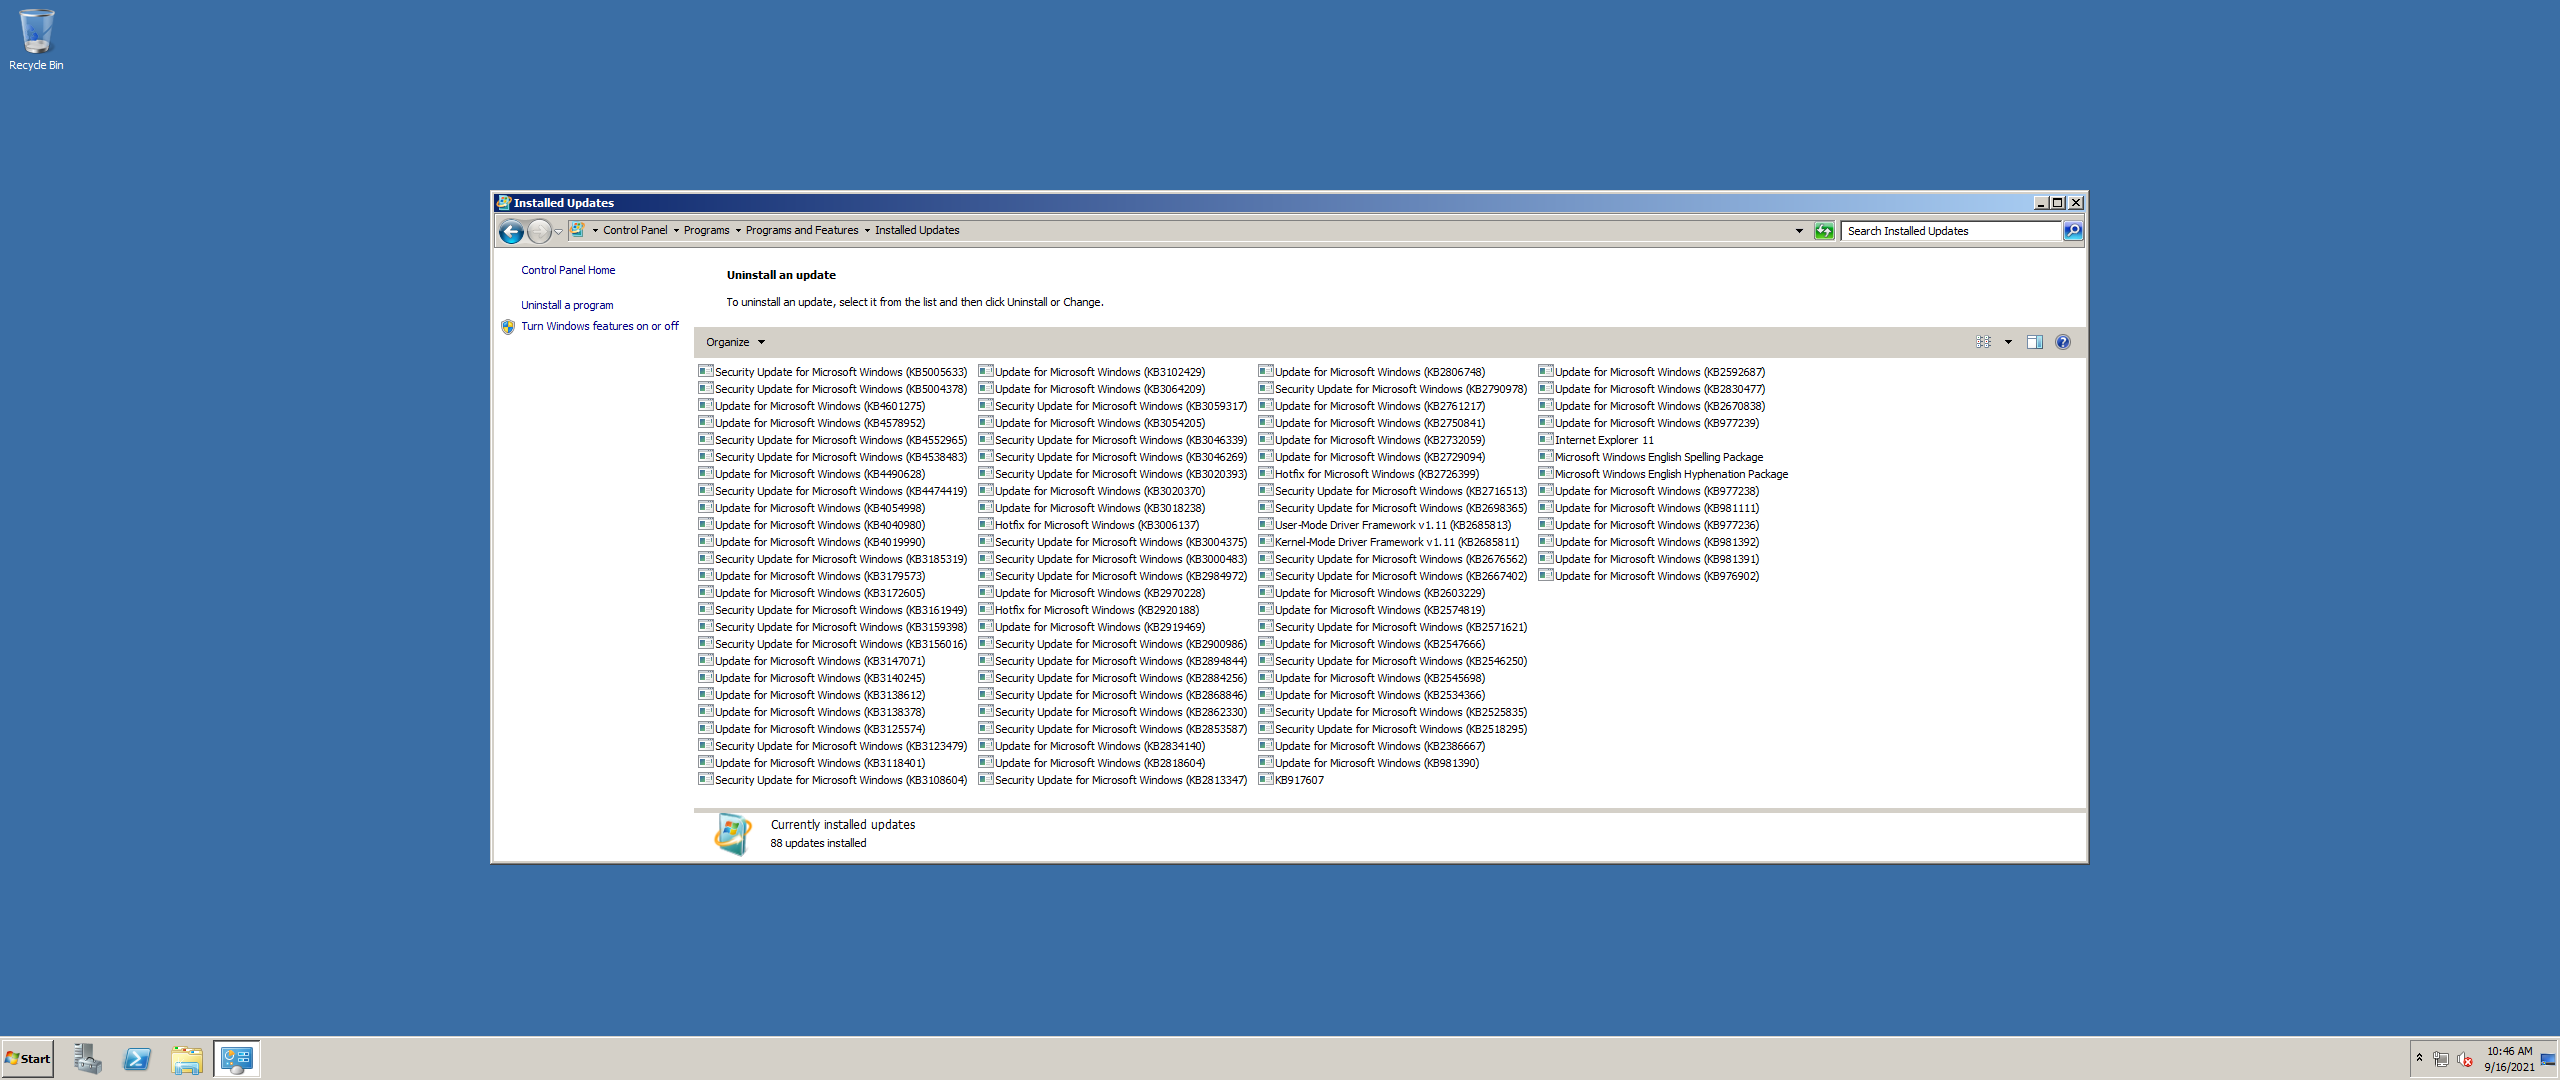The width and height of the screenshot is (2560, 1080).
Task: Open Uninstall a program link
Action: [567, 305]
